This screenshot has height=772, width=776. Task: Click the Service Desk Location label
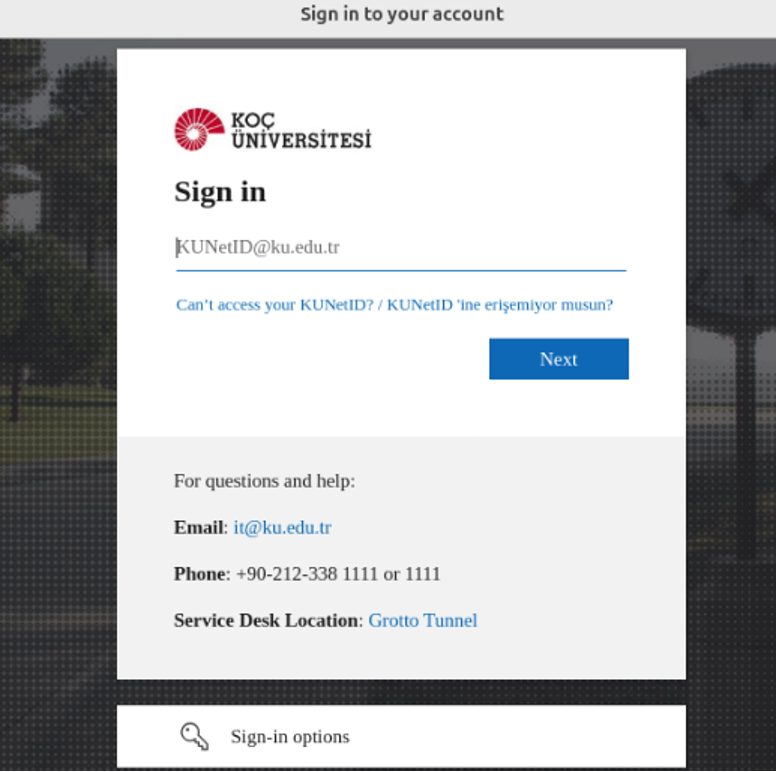pyautogui.click(x=266, y=621)
